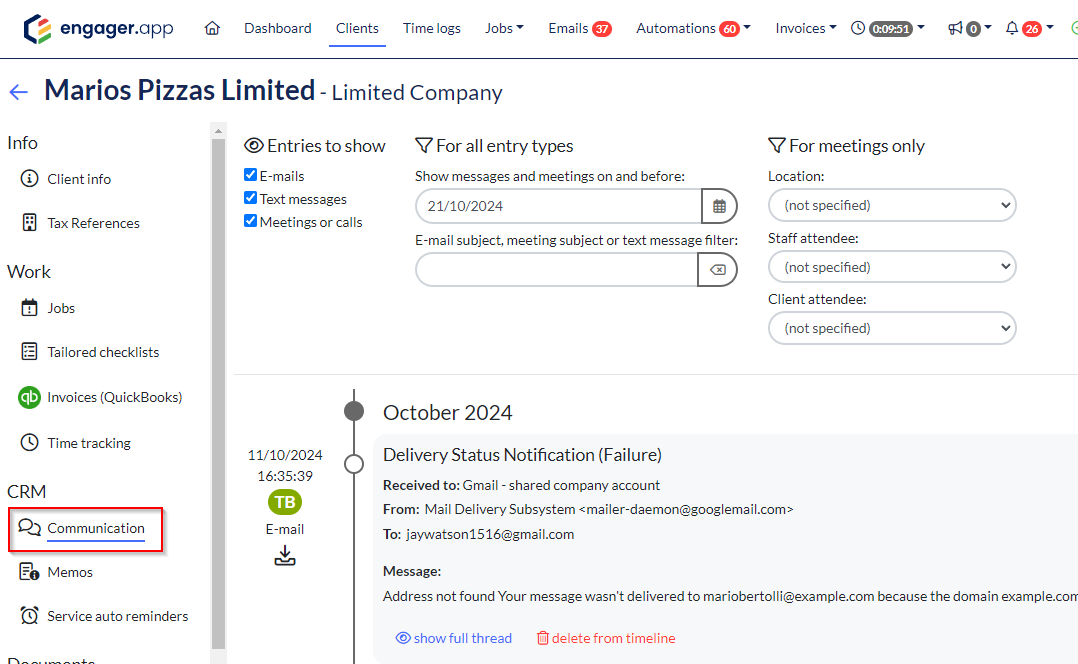Expand the Jobs menu in top navigation
1078x664 pixels.
click(504, 28)
